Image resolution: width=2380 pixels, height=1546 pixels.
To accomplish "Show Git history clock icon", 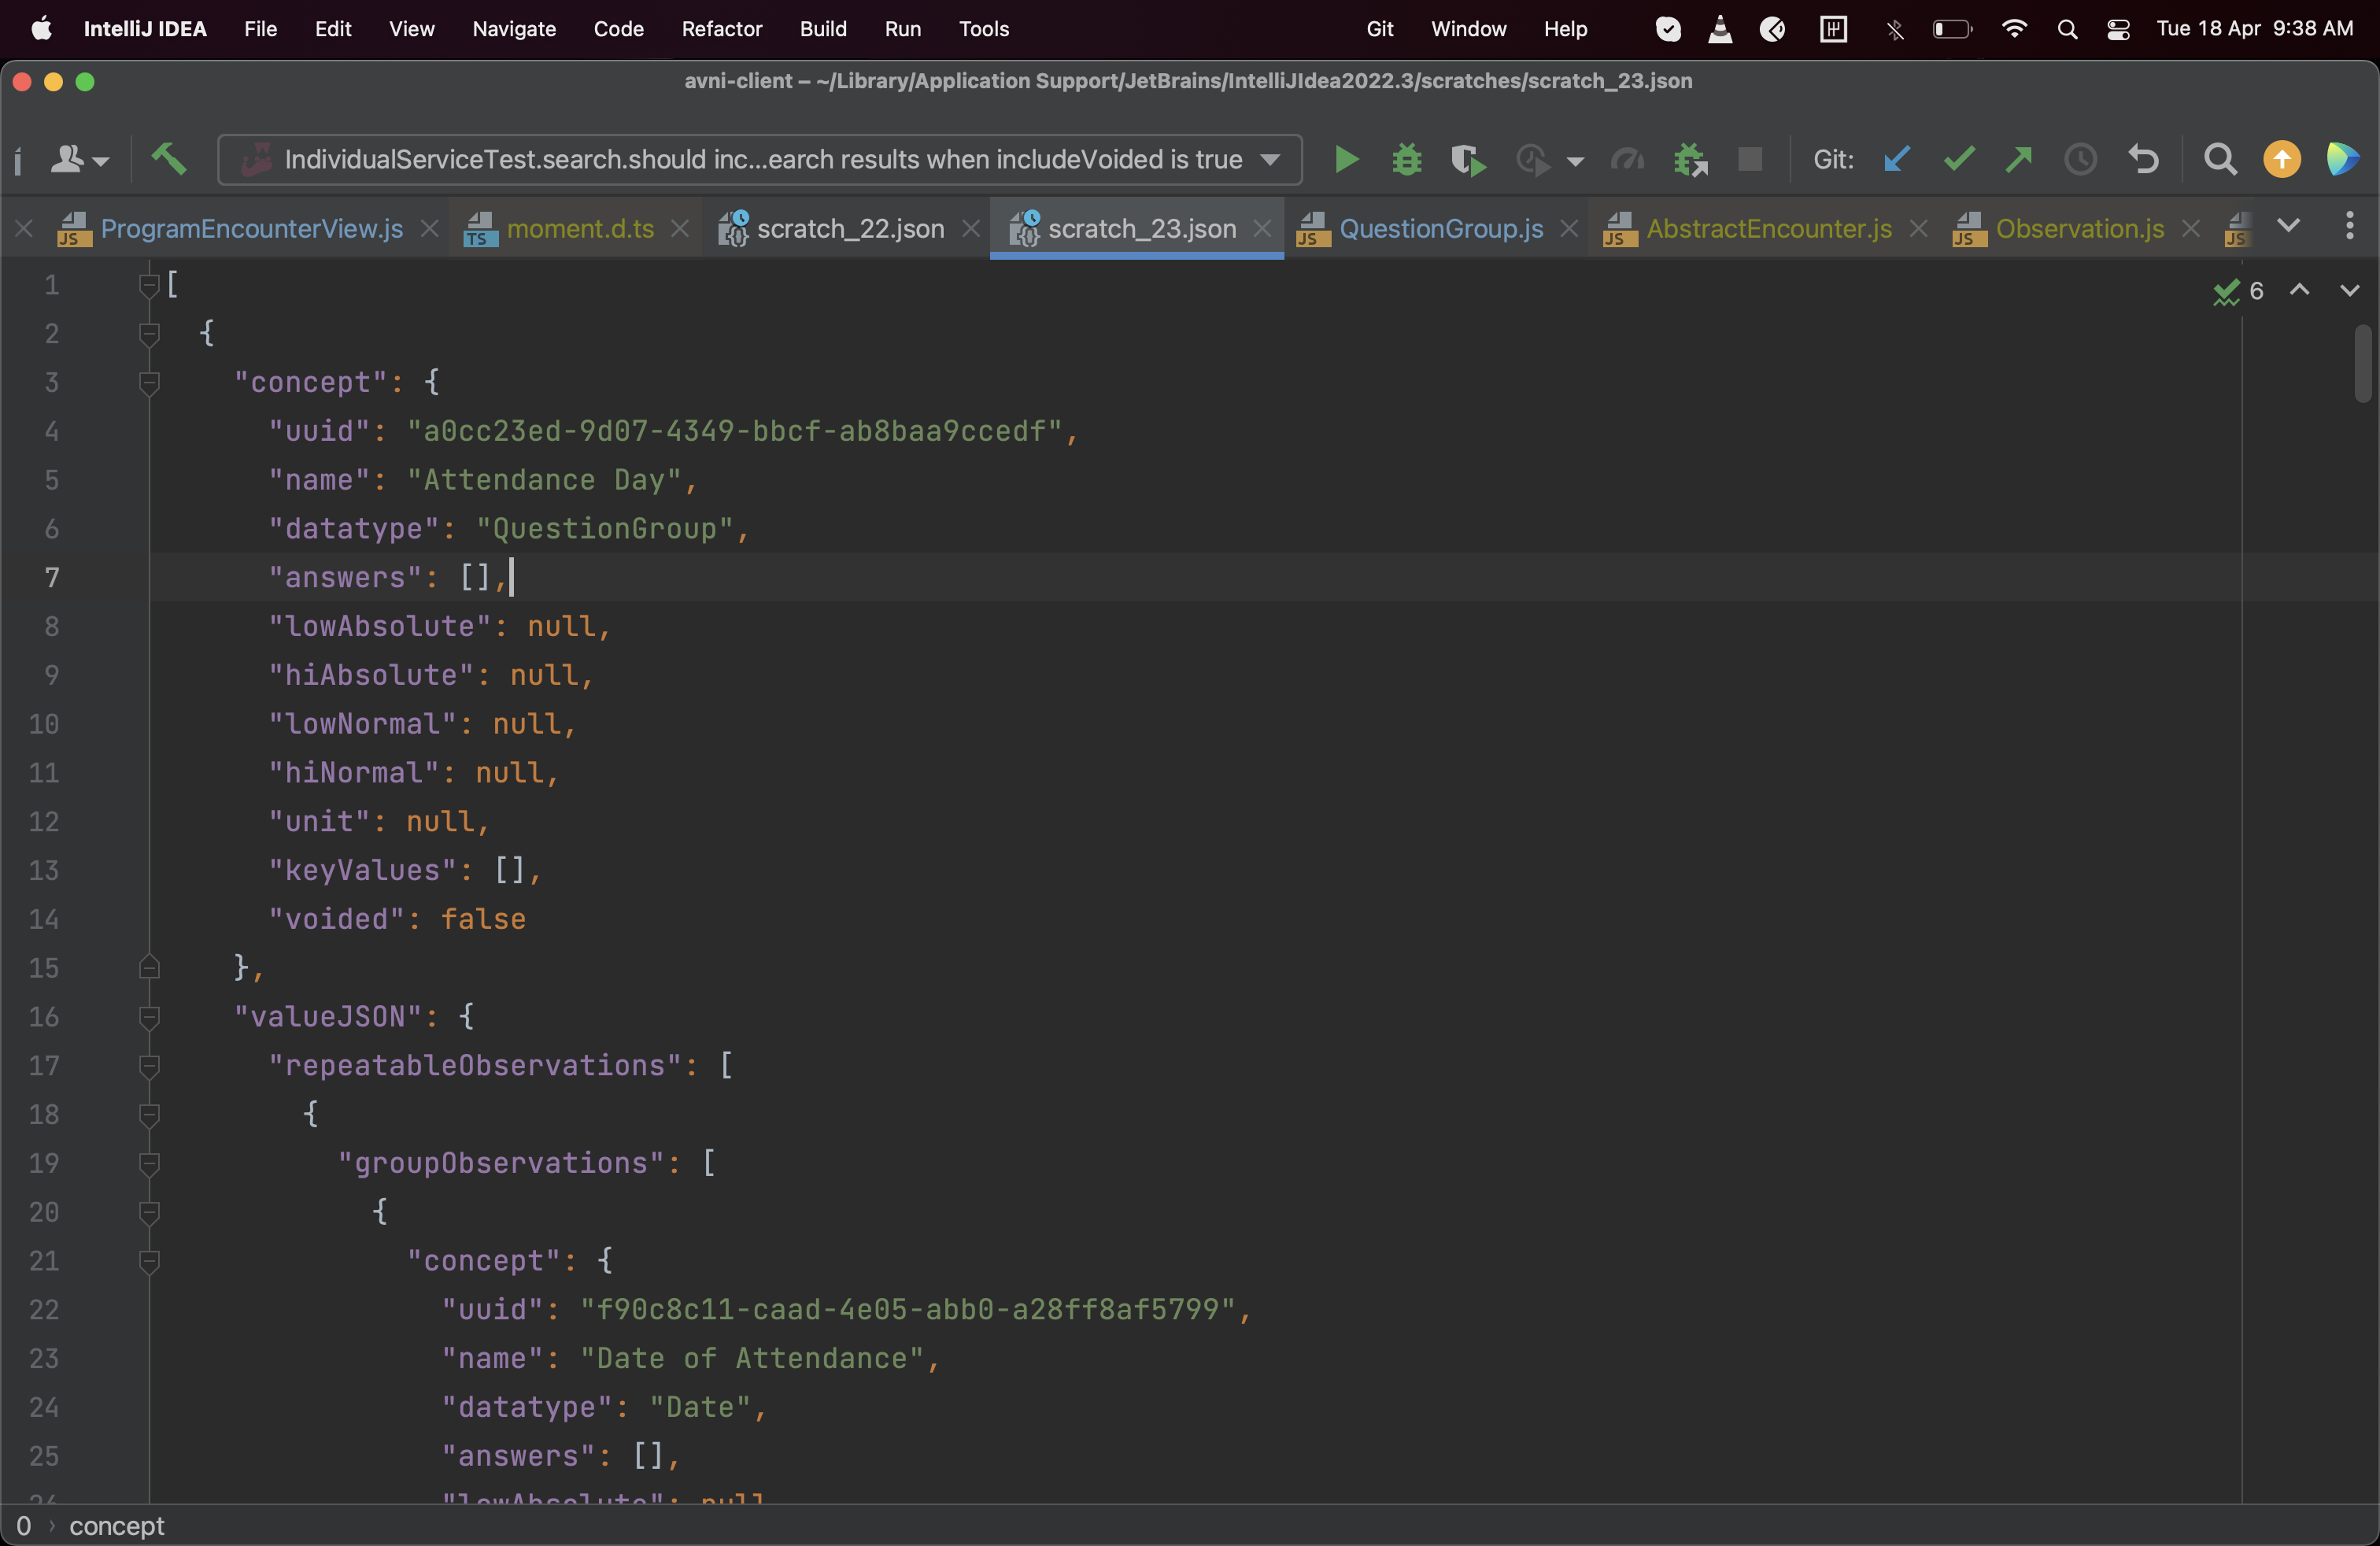I will pyautogui.click(x=2080, y=159).
